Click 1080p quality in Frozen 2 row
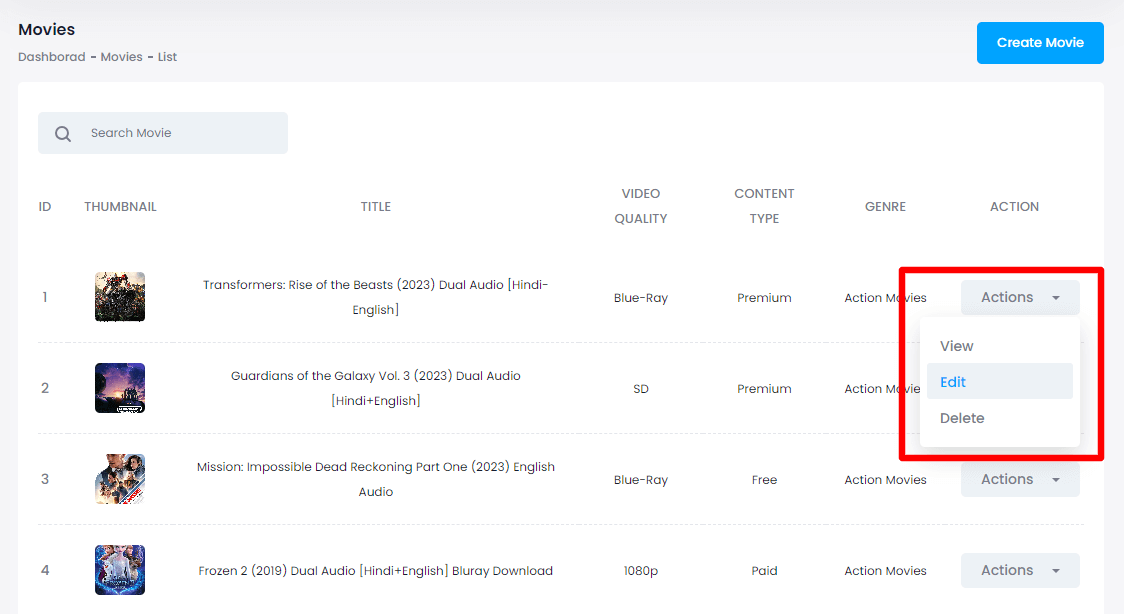Viewport: 1124px width, 614px height. click(x=641, y=570)
